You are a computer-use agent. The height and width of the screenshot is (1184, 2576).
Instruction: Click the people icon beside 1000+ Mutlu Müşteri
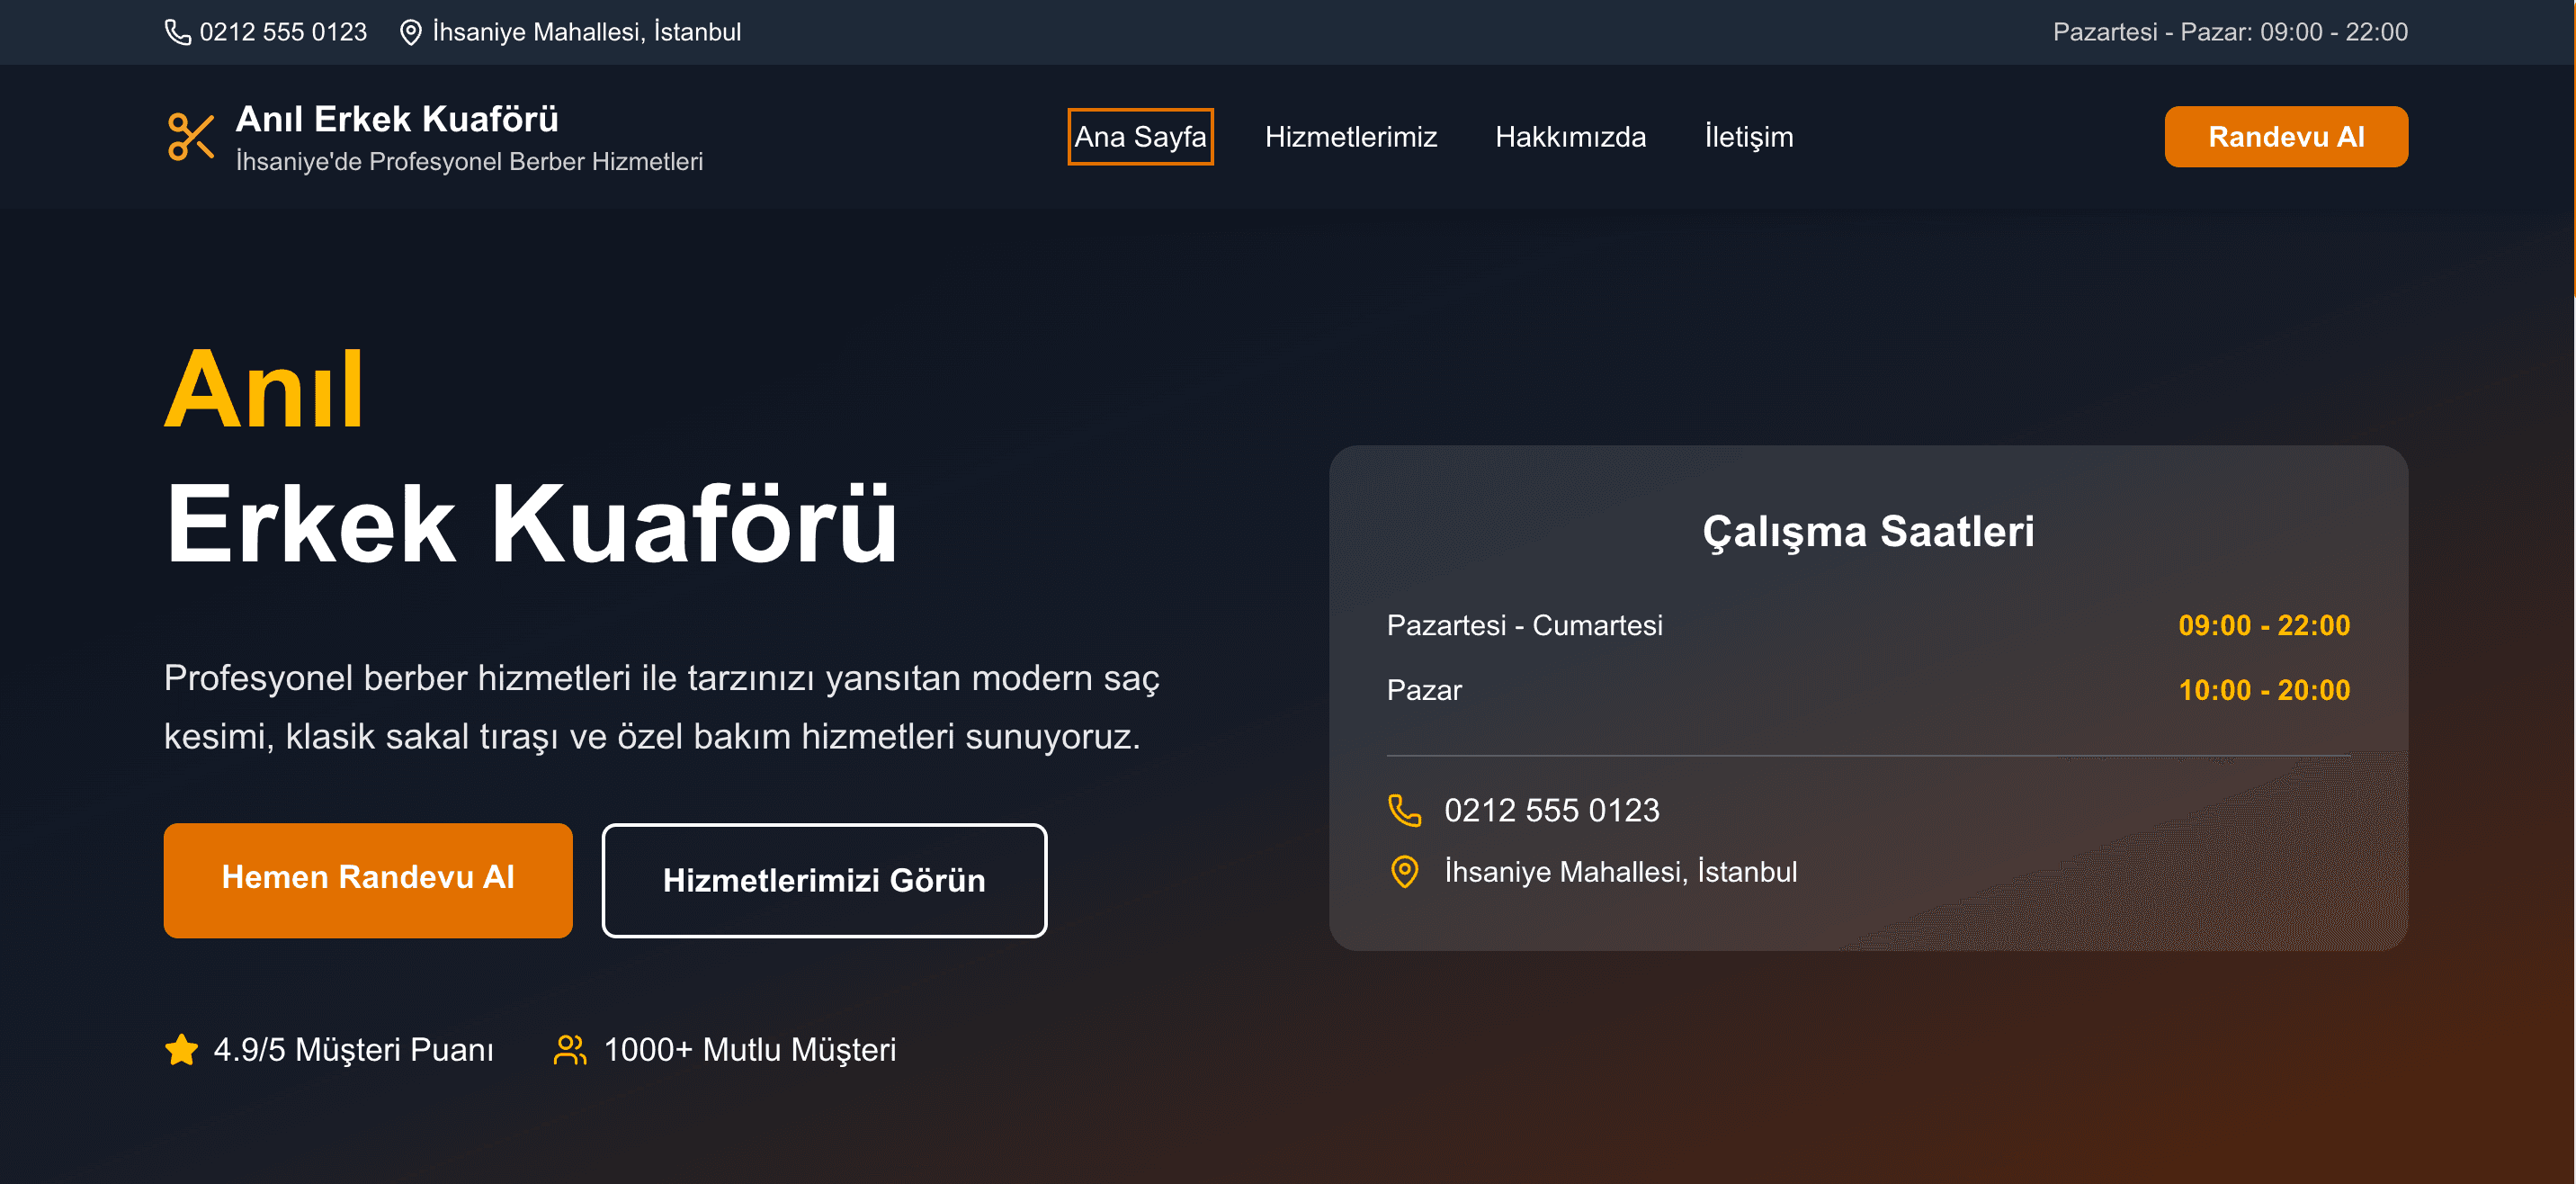click(x=570, y=1050)
